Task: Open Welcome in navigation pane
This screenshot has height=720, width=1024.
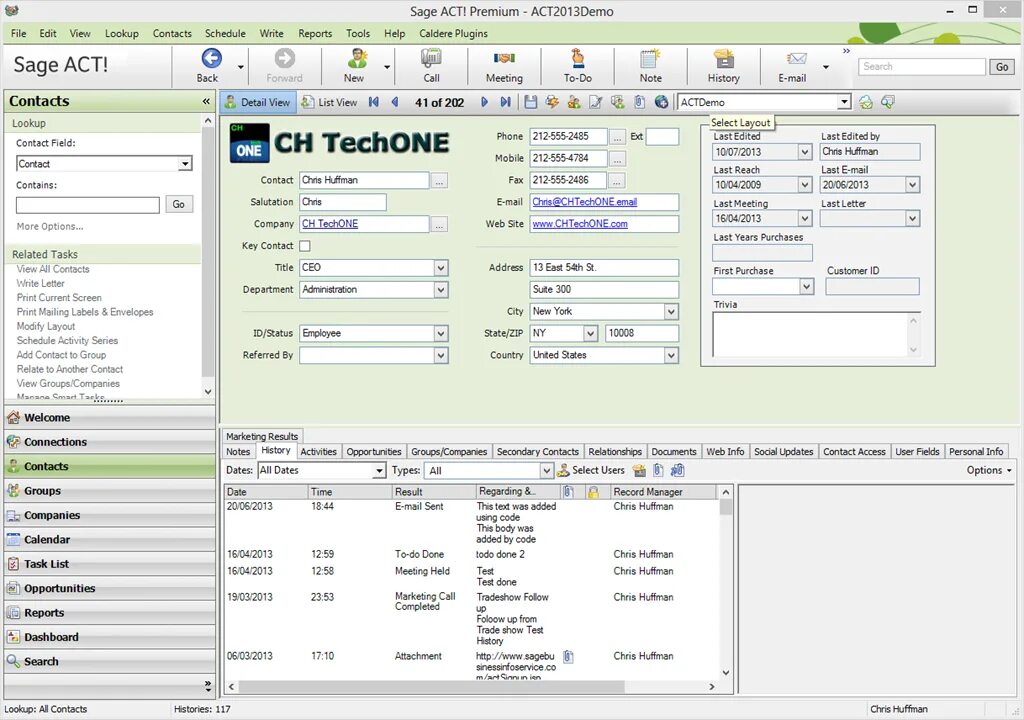Action: (110, 417)
